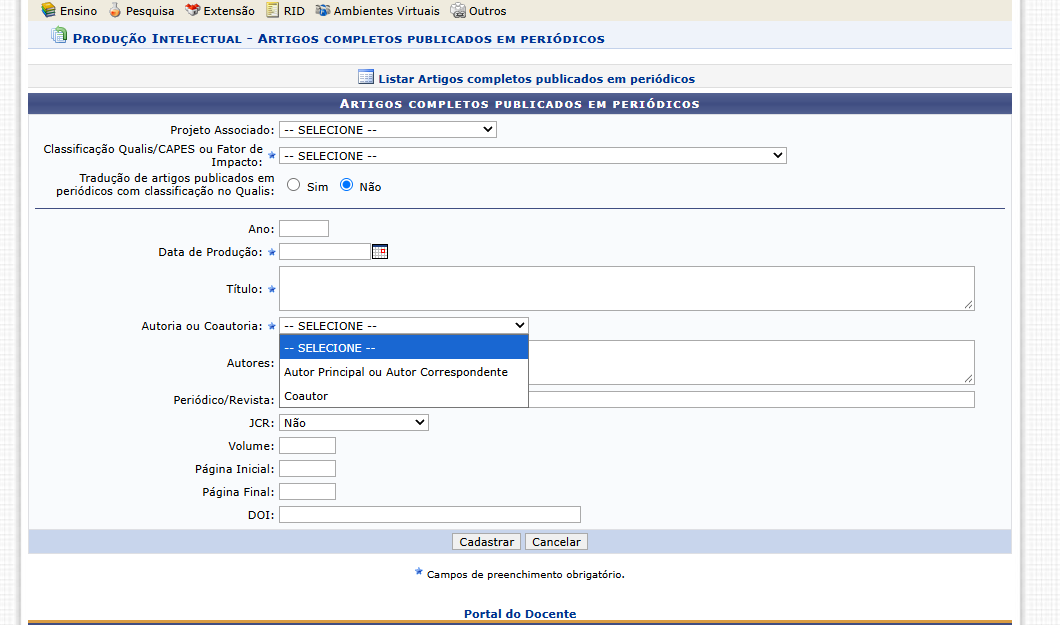Screen dimensions: 1060x625
Task: Click the Cancelar button
Action: [x=556, y=542]
